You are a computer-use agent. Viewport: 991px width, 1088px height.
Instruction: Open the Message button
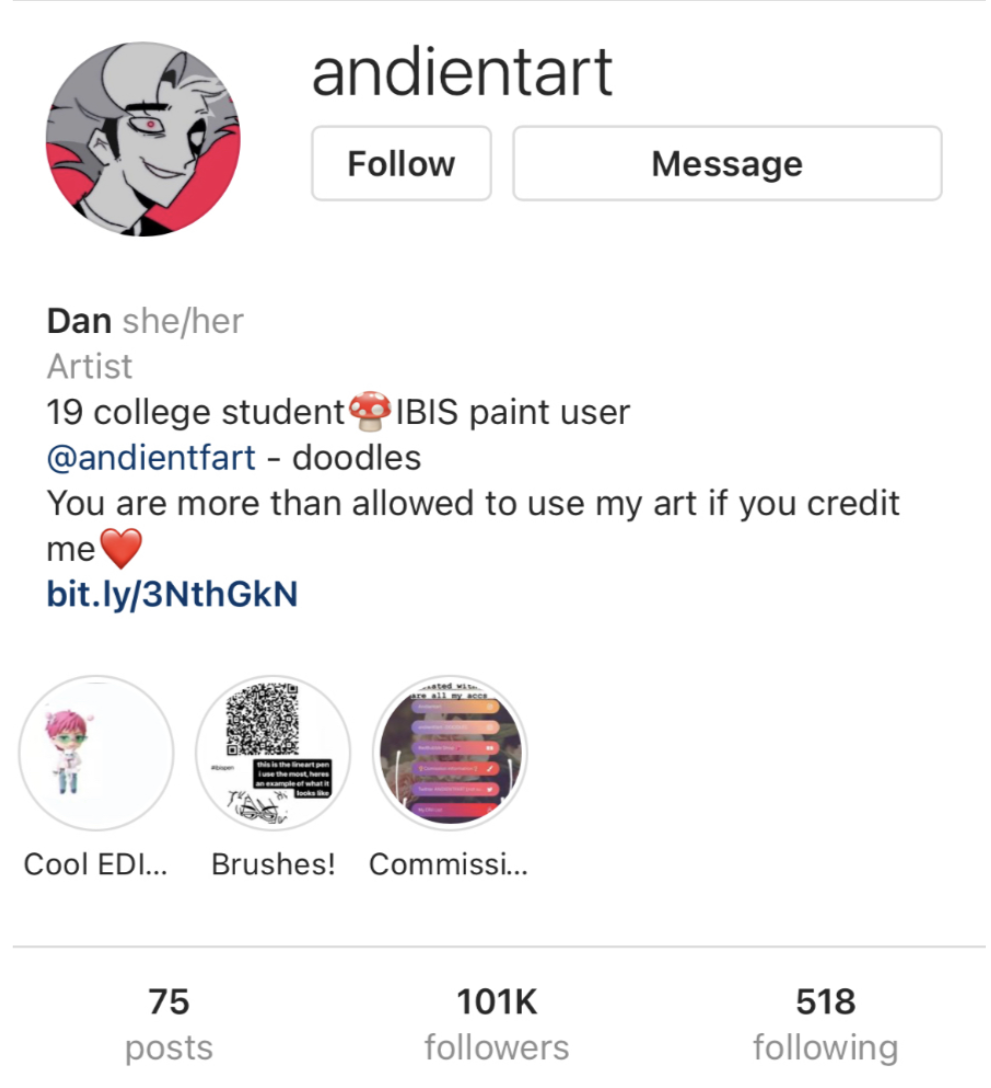(727, 164)
